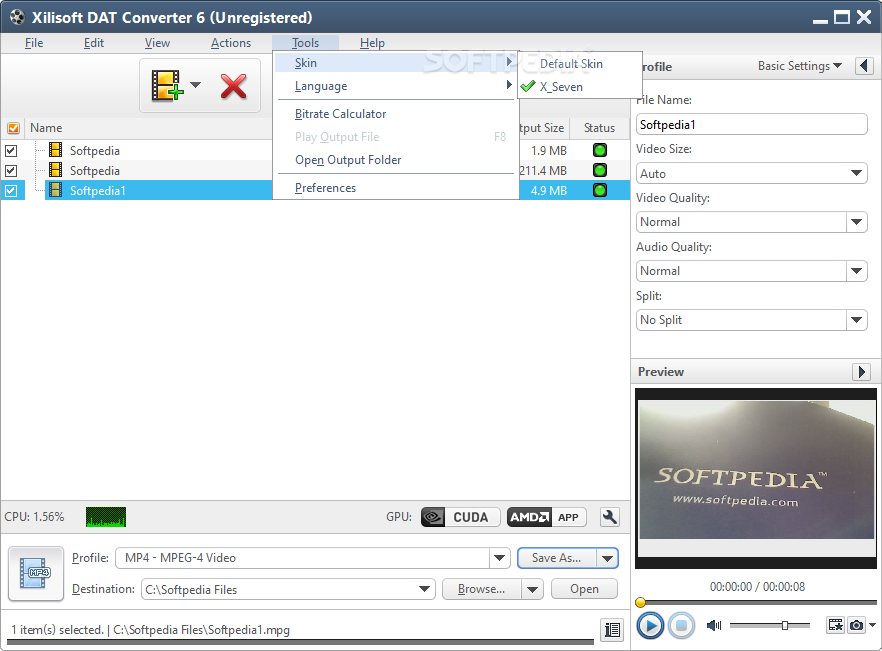Click the Stop button in Preview

tap(681, 626)
